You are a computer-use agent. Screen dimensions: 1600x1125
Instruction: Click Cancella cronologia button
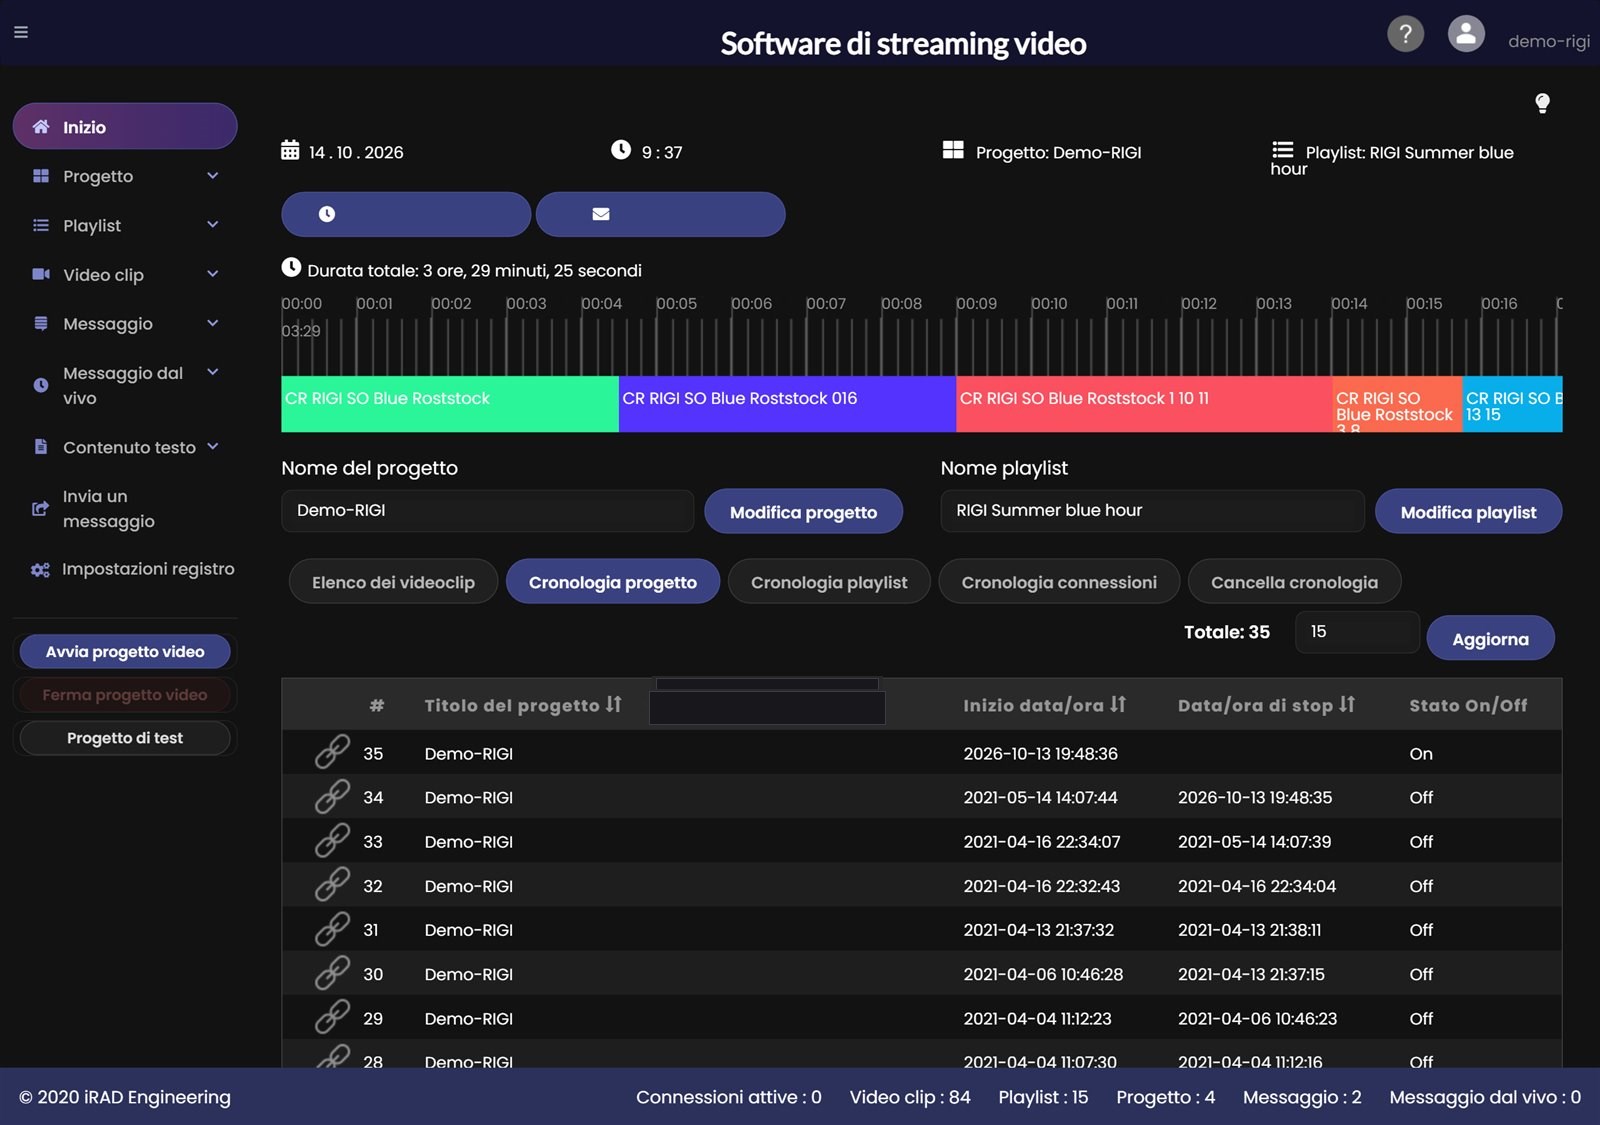[x=1294, y=581]
